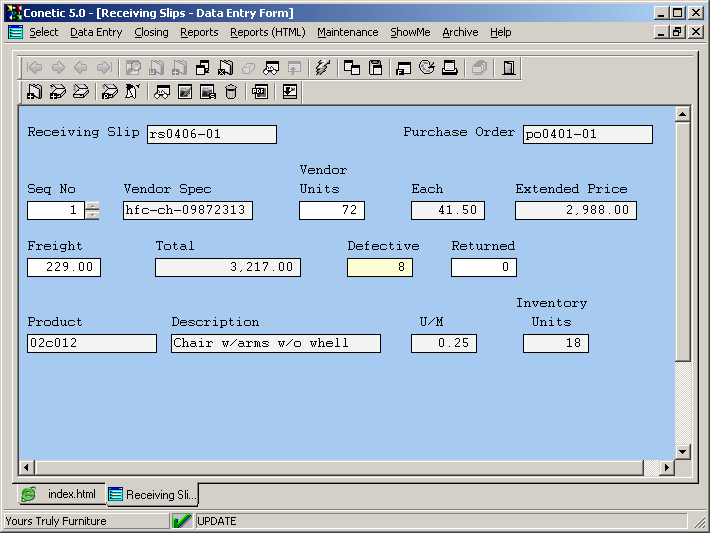
Task: Click the lightning bolt toolbar icon
Action: tap(322, 68)
